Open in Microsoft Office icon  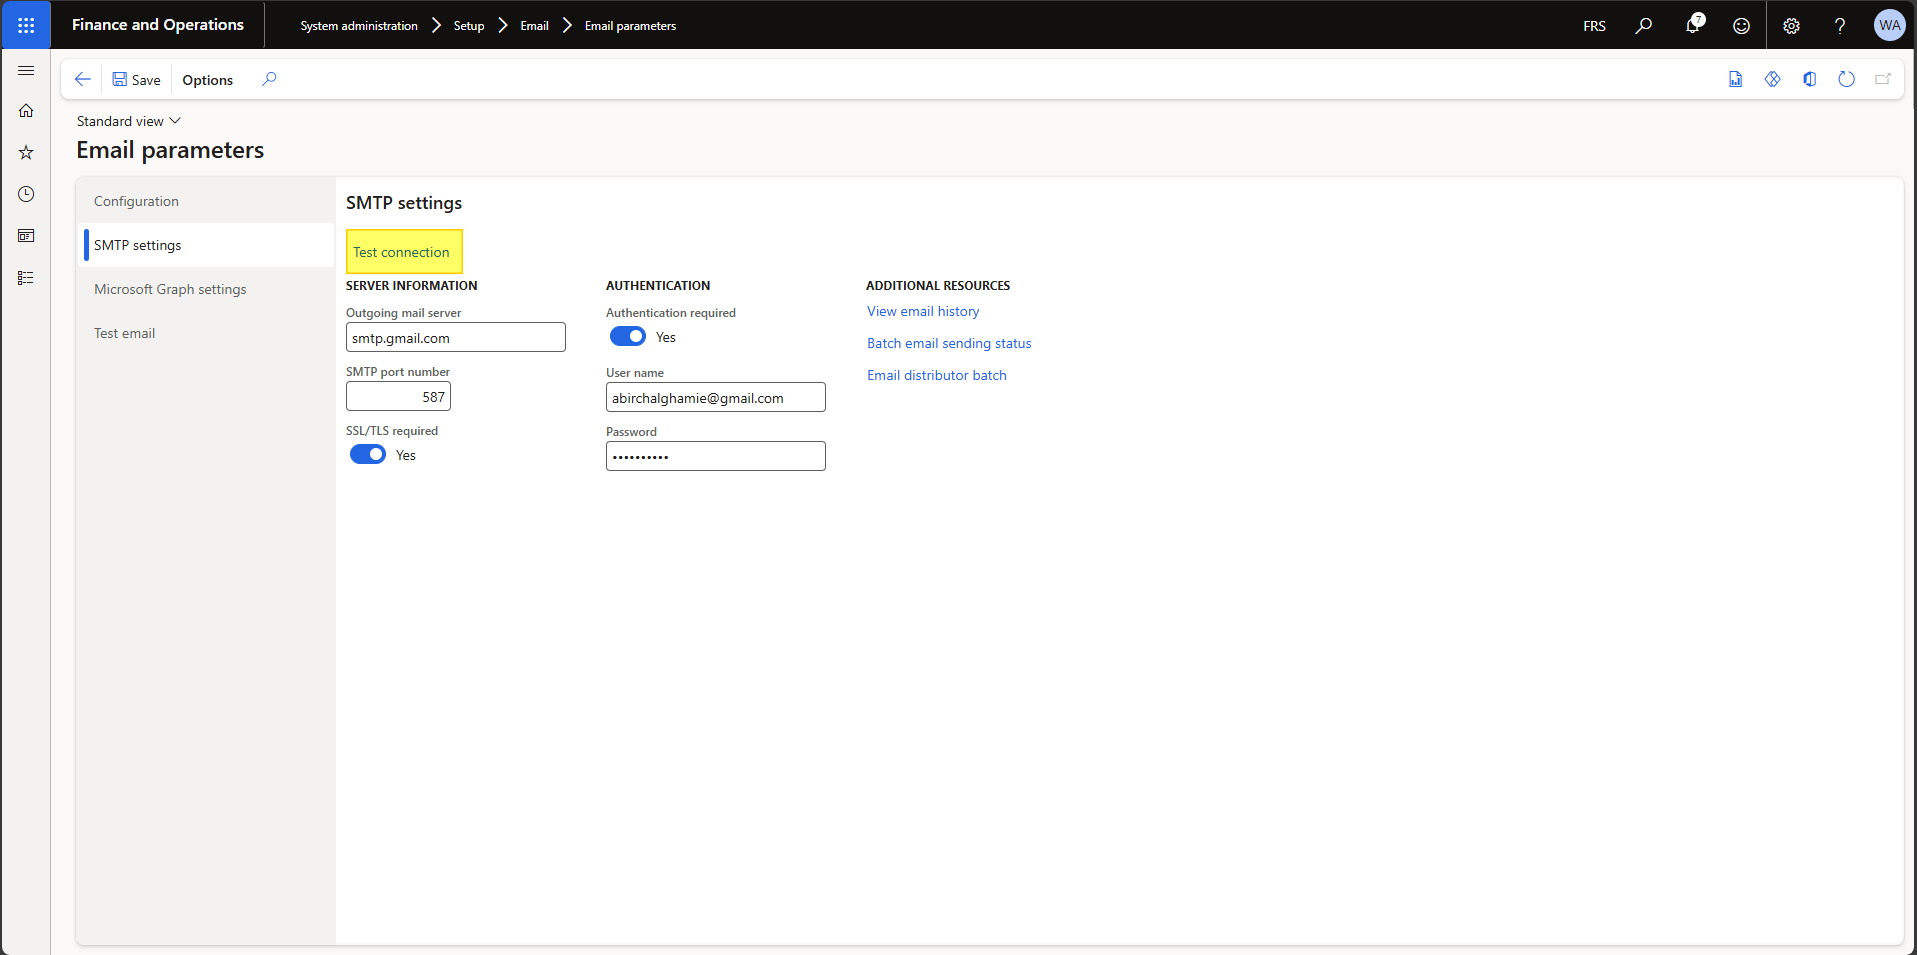pyautogui.click(x=1810, y=79)
